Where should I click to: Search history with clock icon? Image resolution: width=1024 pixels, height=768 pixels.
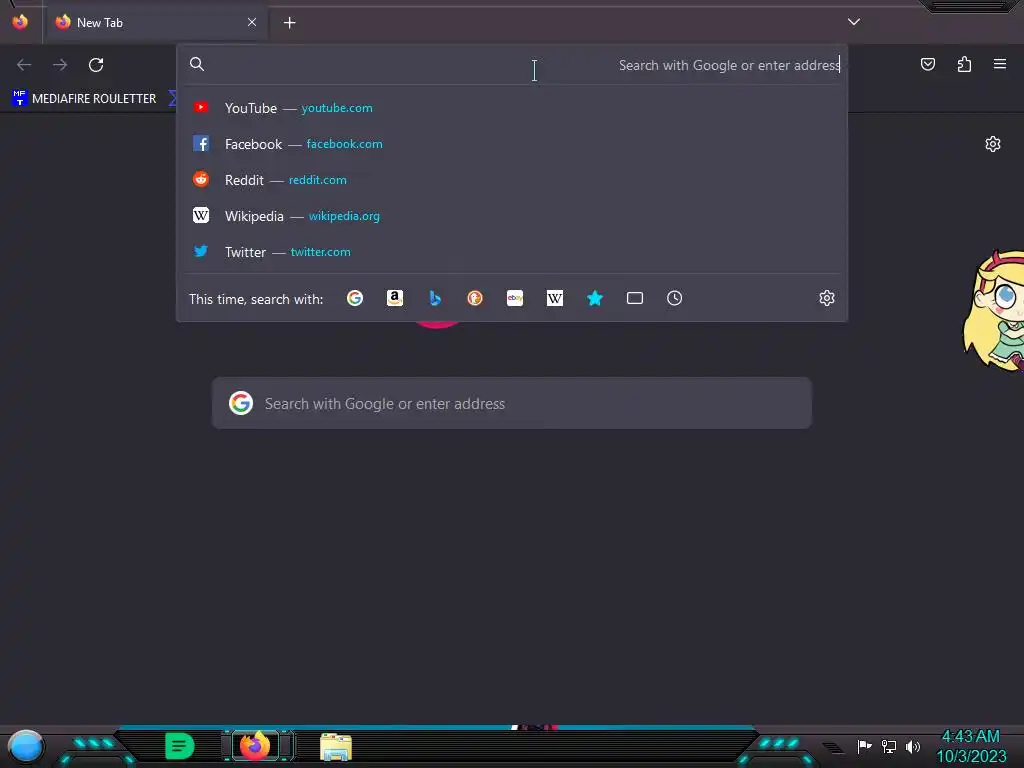click(x=675, y=298)
